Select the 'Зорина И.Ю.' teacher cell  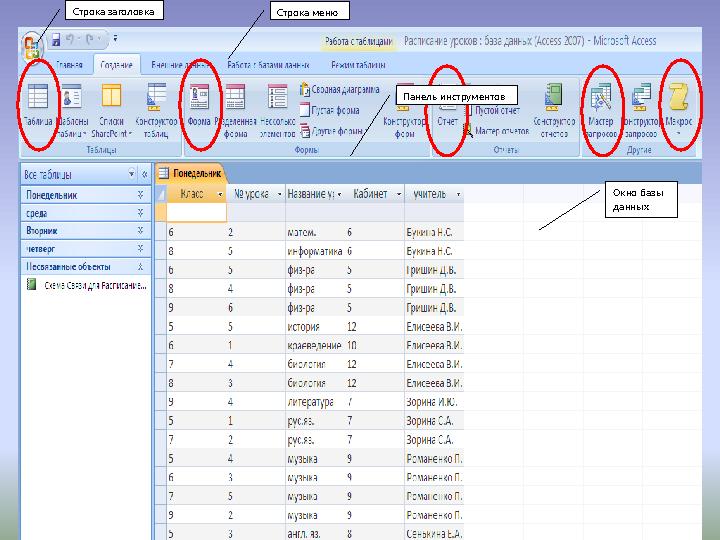coord(434,402)
